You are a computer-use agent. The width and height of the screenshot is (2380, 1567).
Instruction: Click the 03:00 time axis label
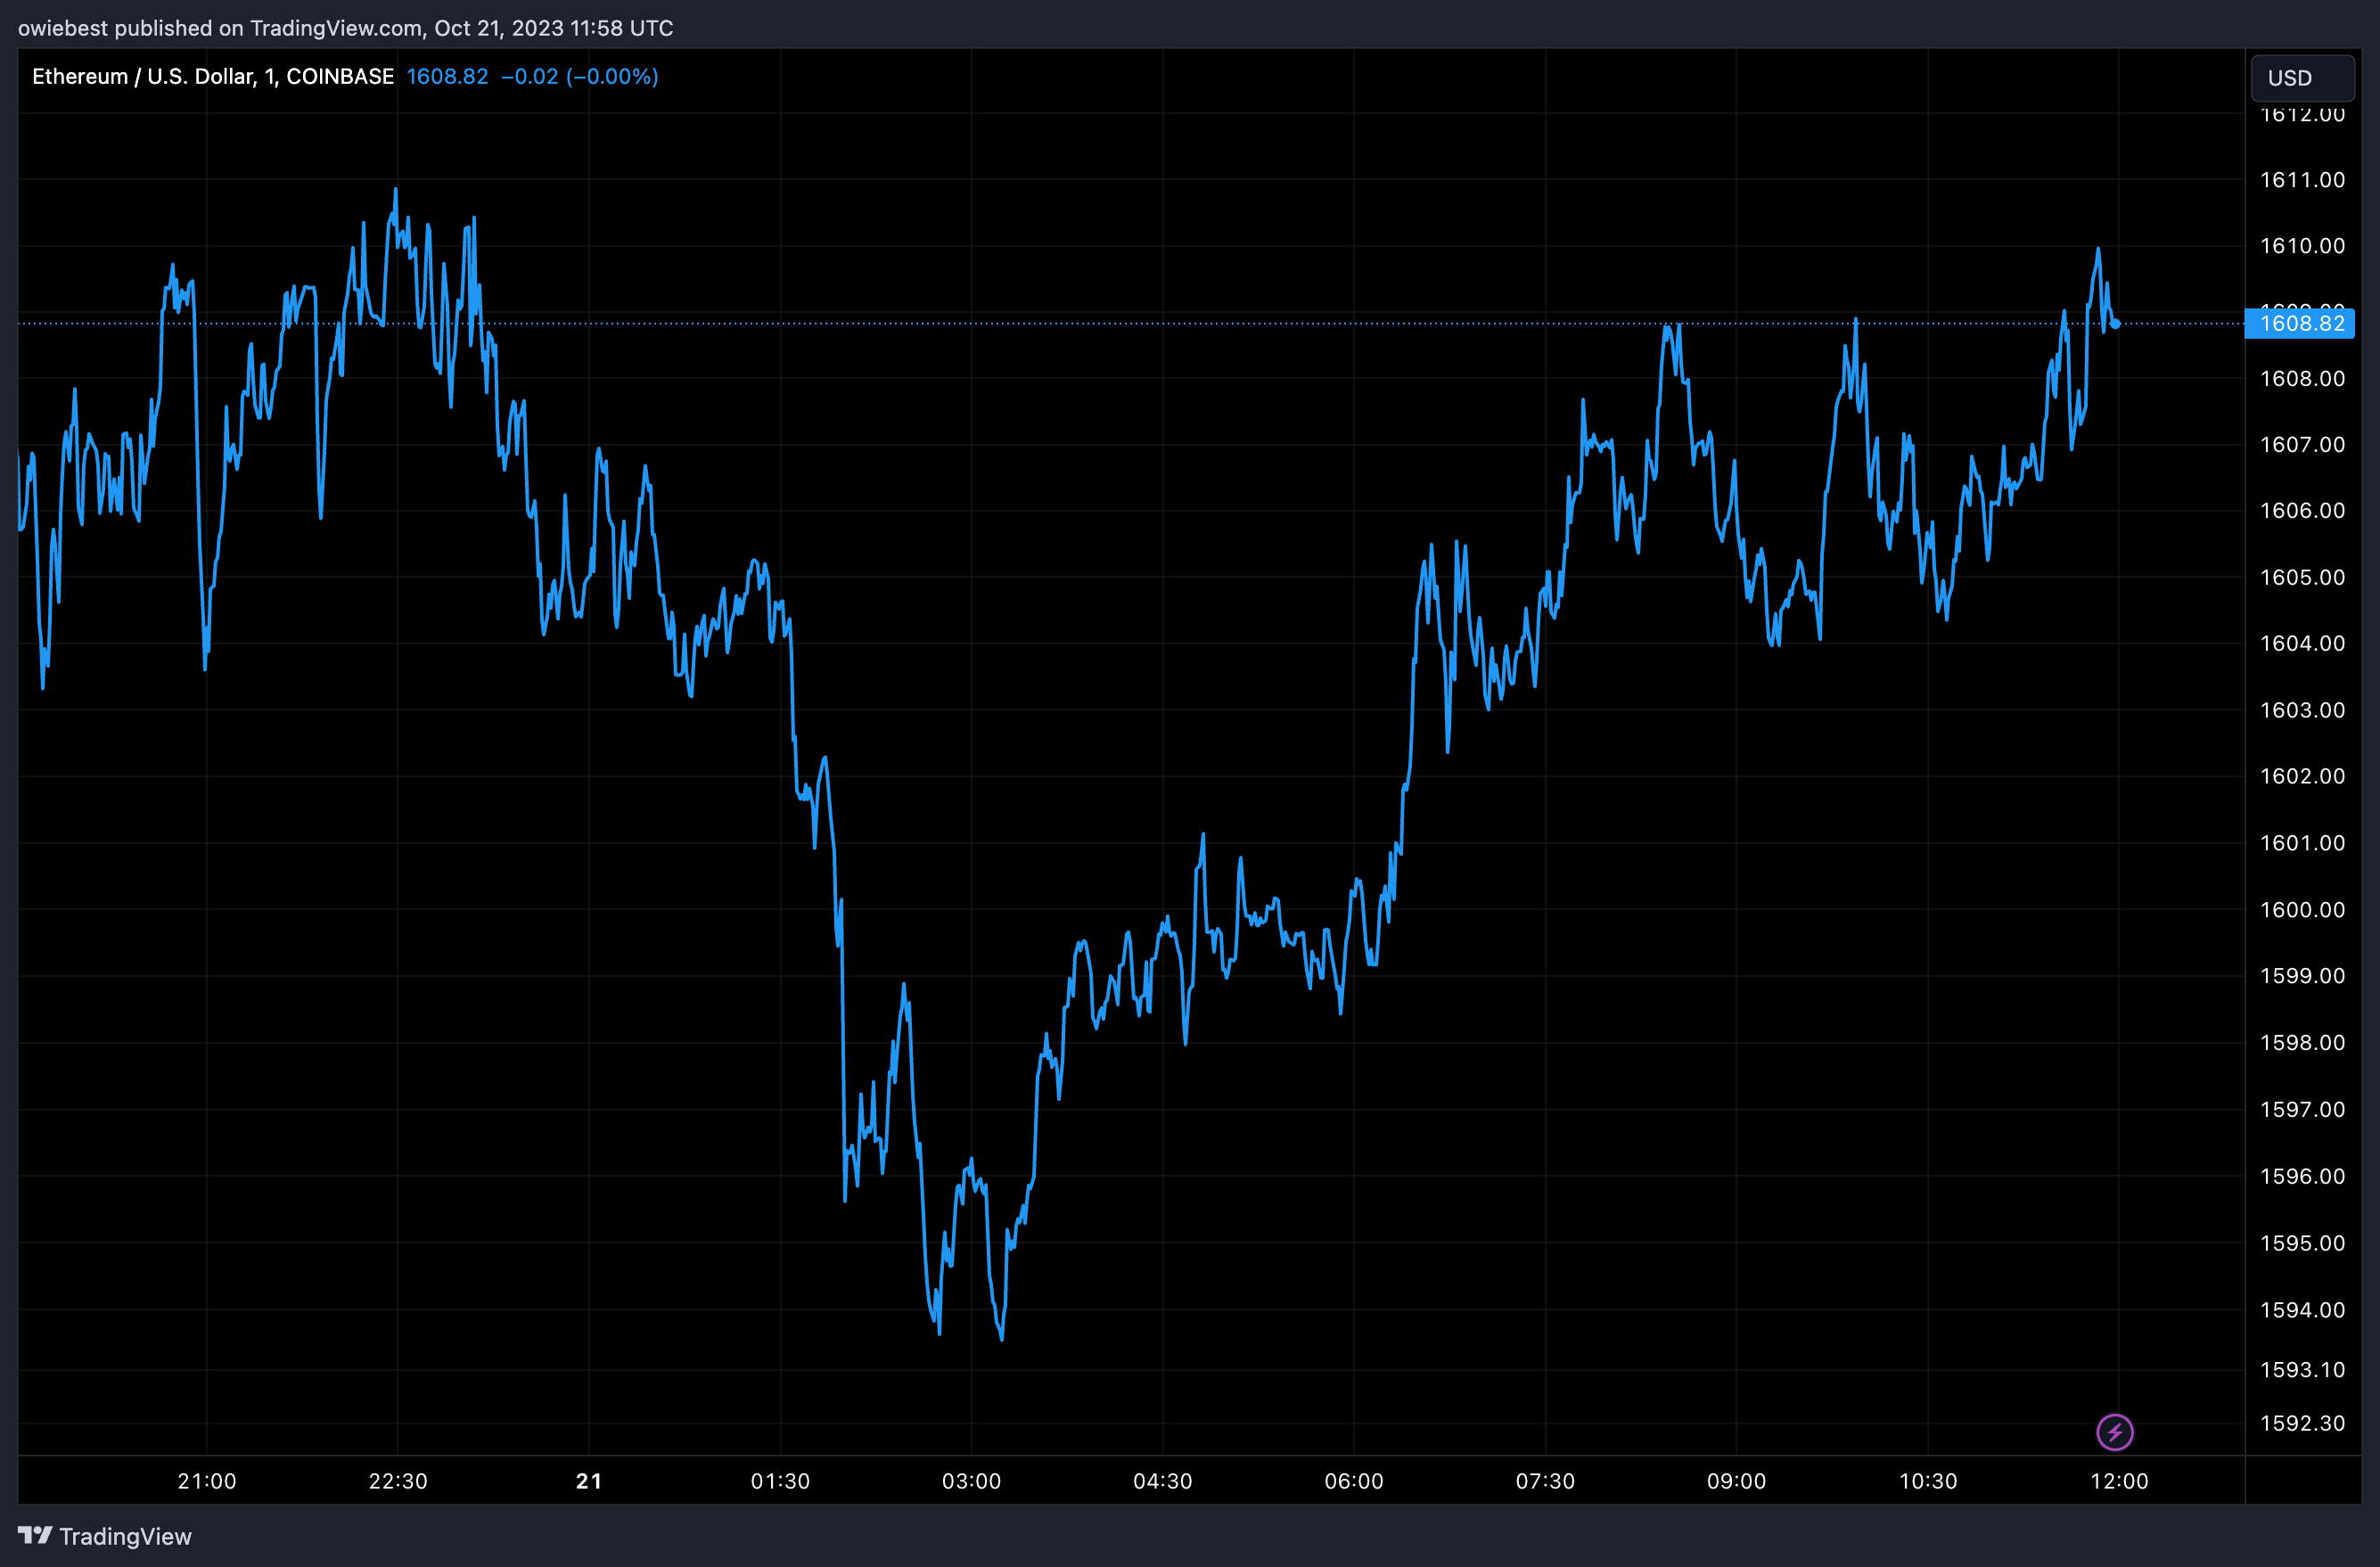pyautogui.click(x=971, y=1481)
